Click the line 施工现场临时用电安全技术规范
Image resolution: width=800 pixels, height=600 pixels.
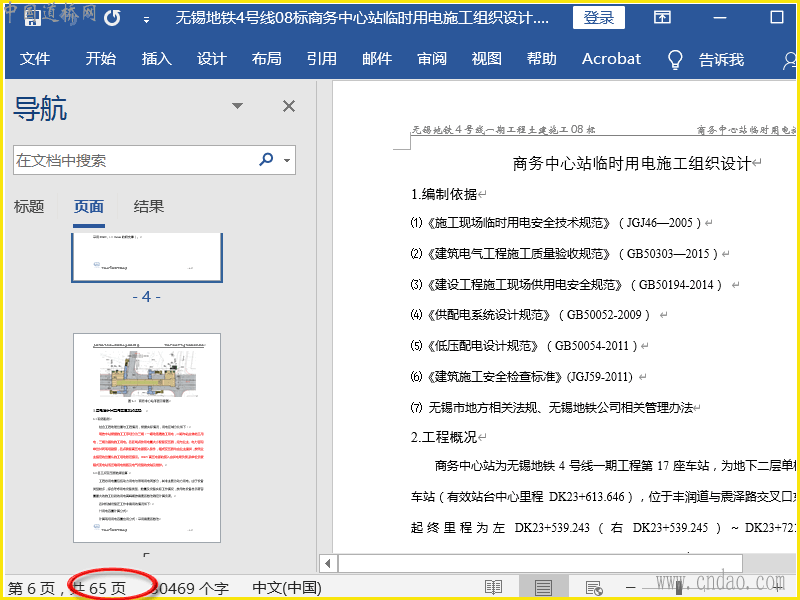tap(556, 223)
